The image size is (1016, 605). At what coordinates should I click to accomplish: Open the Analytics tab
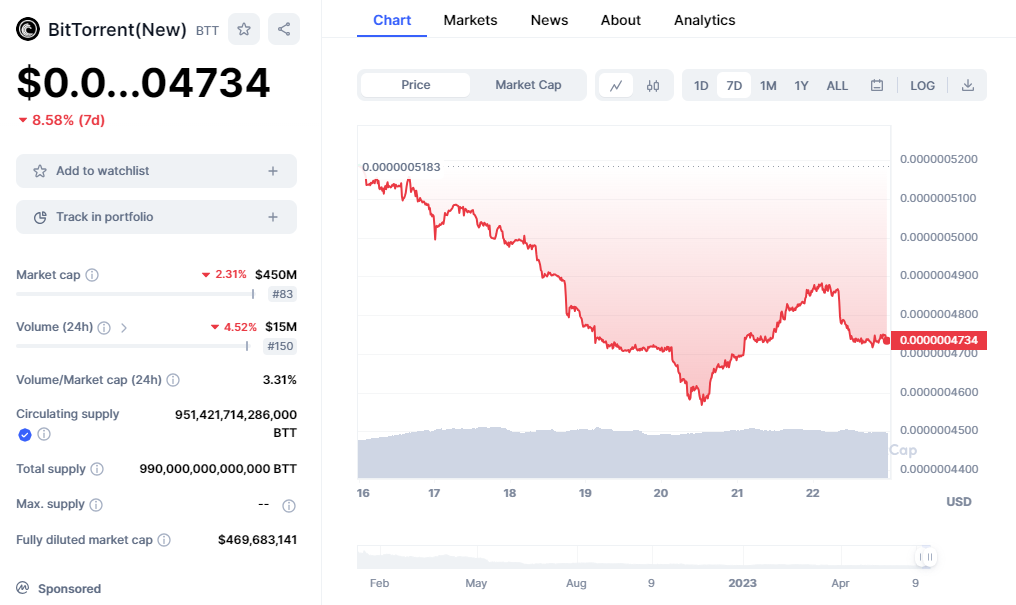pyautogui.click(x=704, y=20)
